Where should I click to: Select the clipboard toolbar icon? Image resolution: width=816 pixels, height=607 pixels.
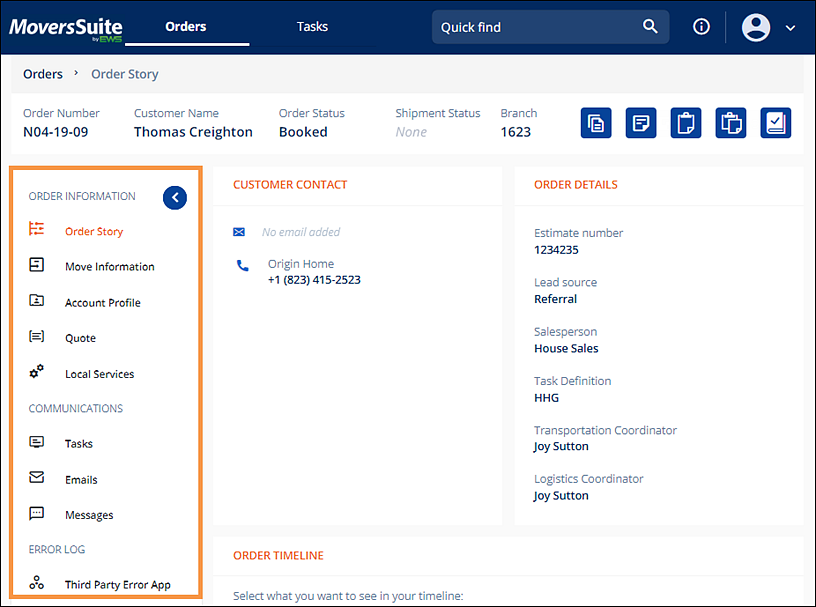coord(686,122)
